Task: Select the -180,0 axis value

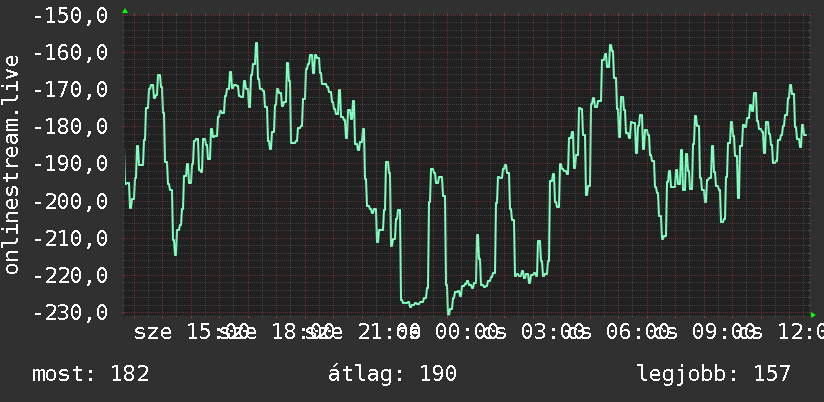Action: 70,127
